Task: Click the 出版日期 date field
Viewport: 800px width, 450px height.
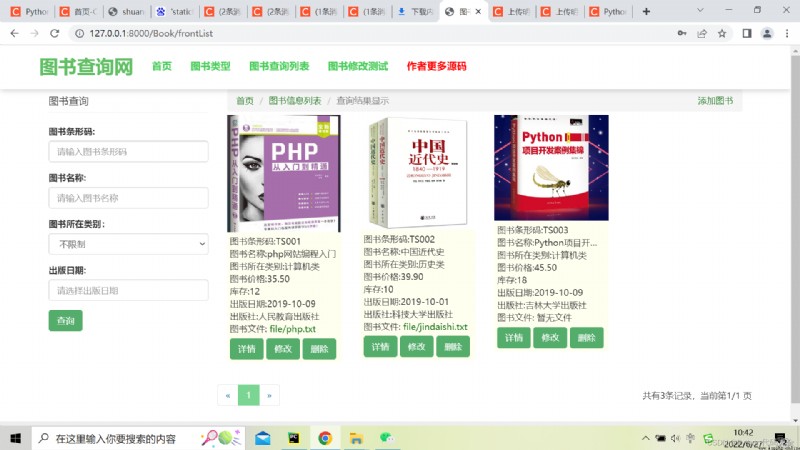Action: [x=129, y=291]
